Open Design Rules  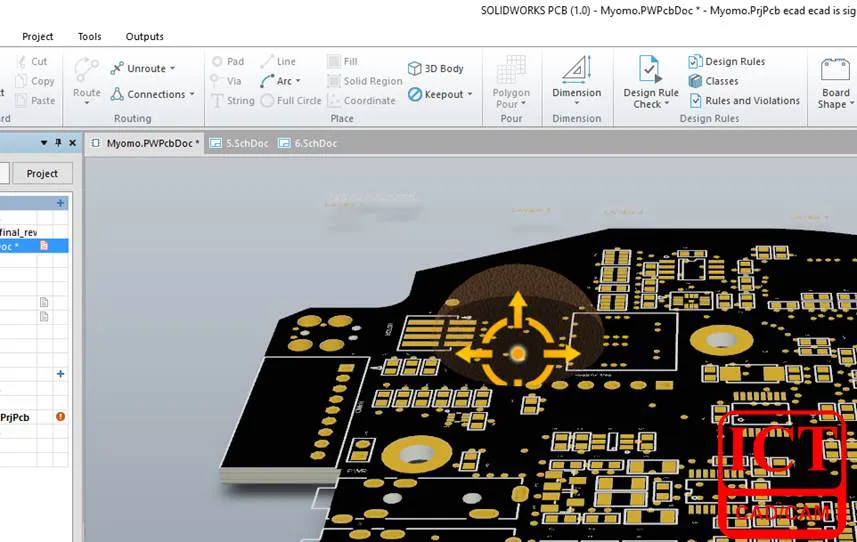(726, 61)
